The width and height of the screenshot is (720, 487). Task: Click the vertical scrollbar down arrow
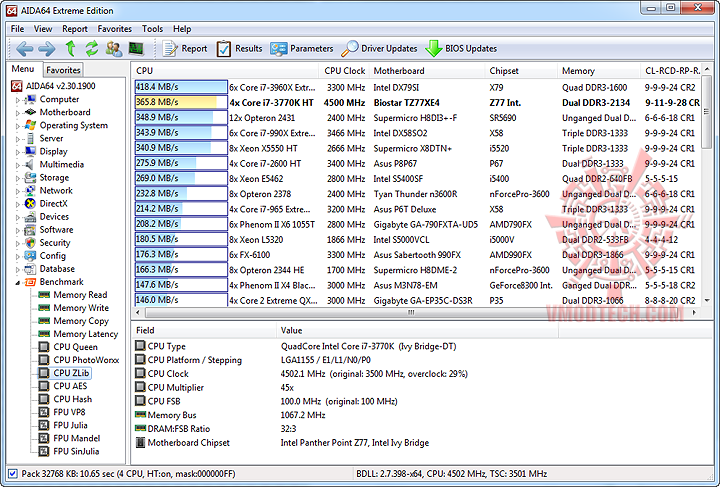pos(707,301)
